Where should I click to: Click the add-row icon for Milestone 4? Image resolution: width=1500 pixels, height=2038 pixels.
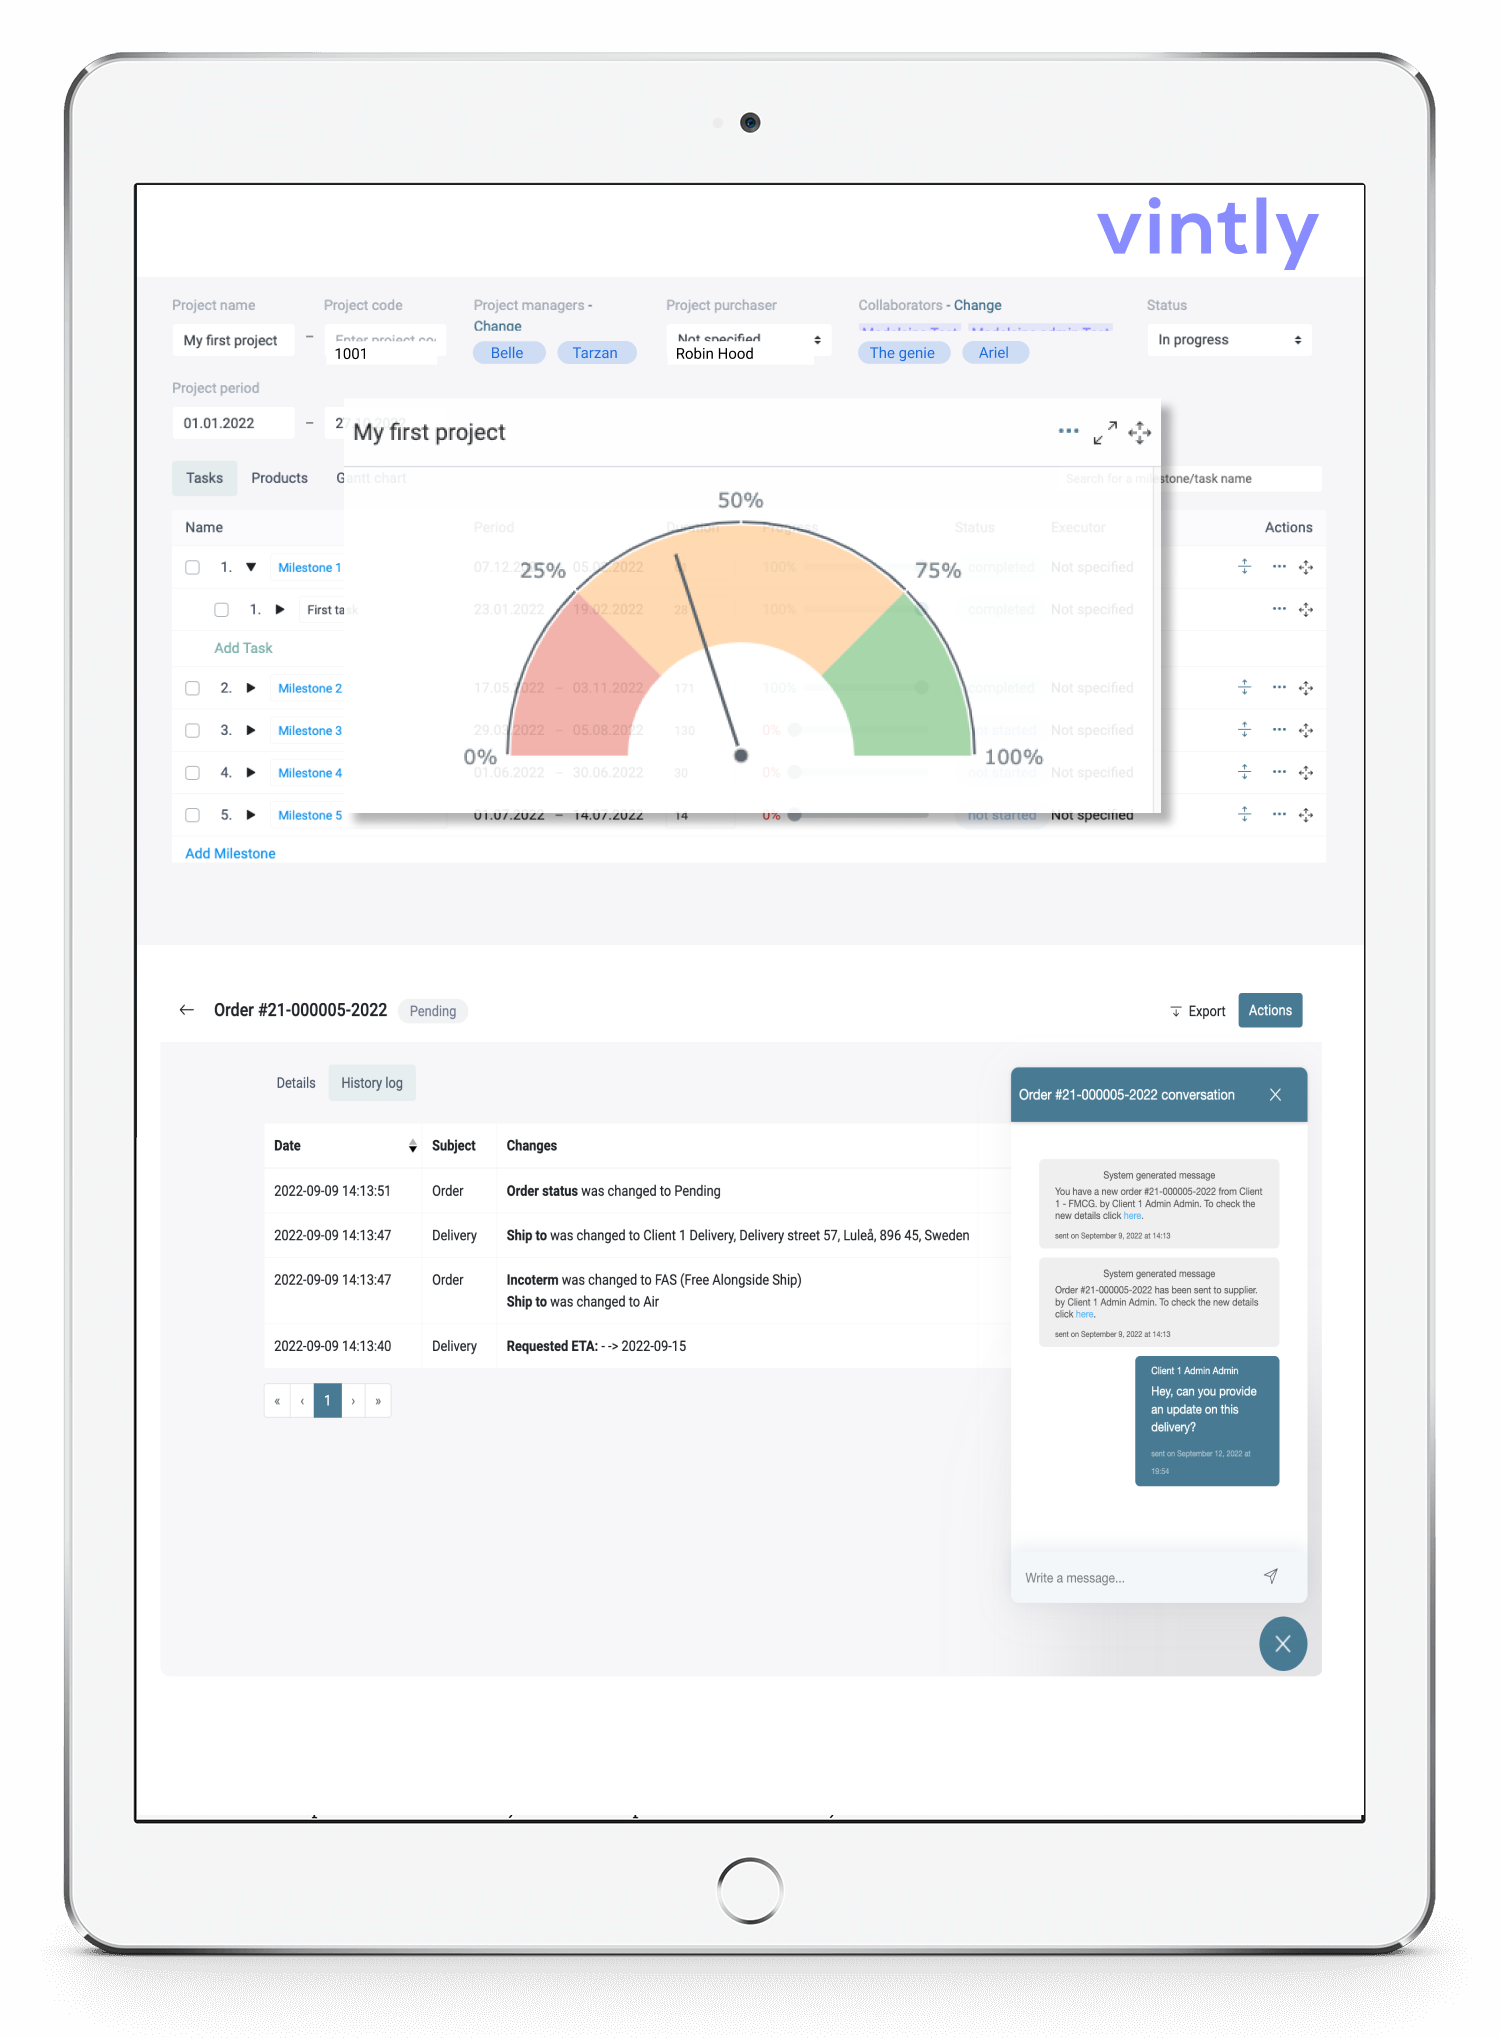(x=1244, y=772)
